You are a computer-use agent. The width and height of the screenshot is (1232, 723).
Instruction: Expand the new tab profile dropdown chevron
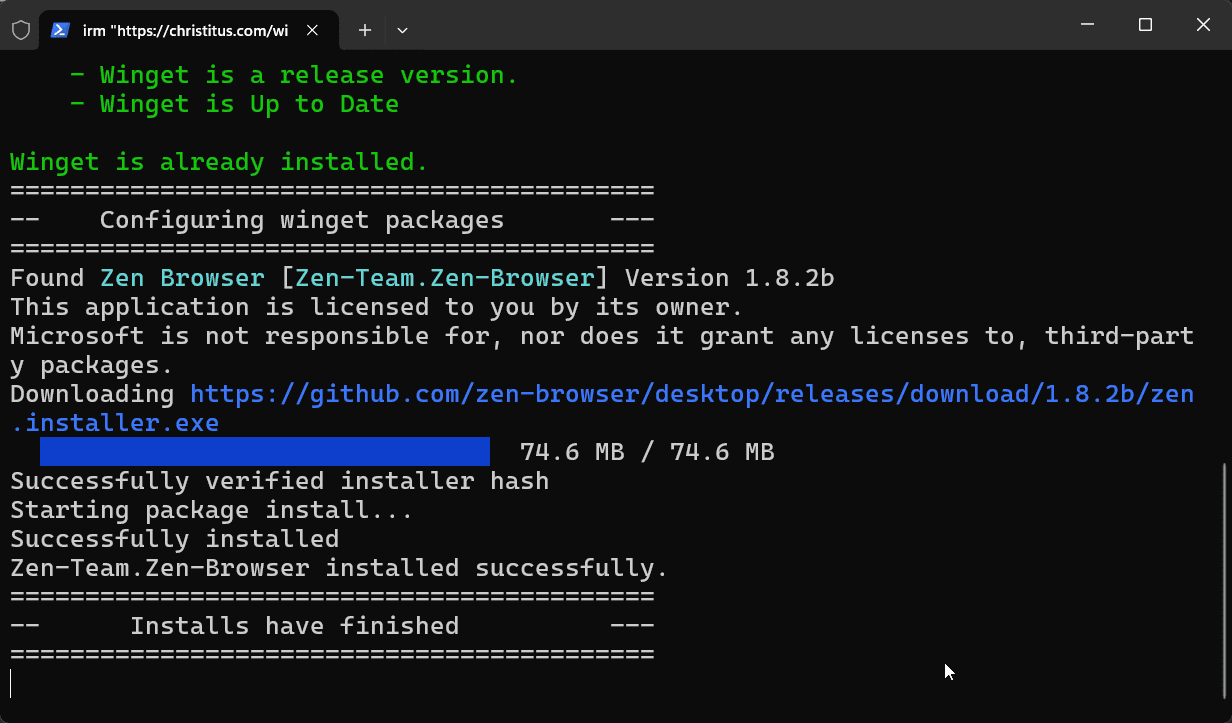pos(402,30)
